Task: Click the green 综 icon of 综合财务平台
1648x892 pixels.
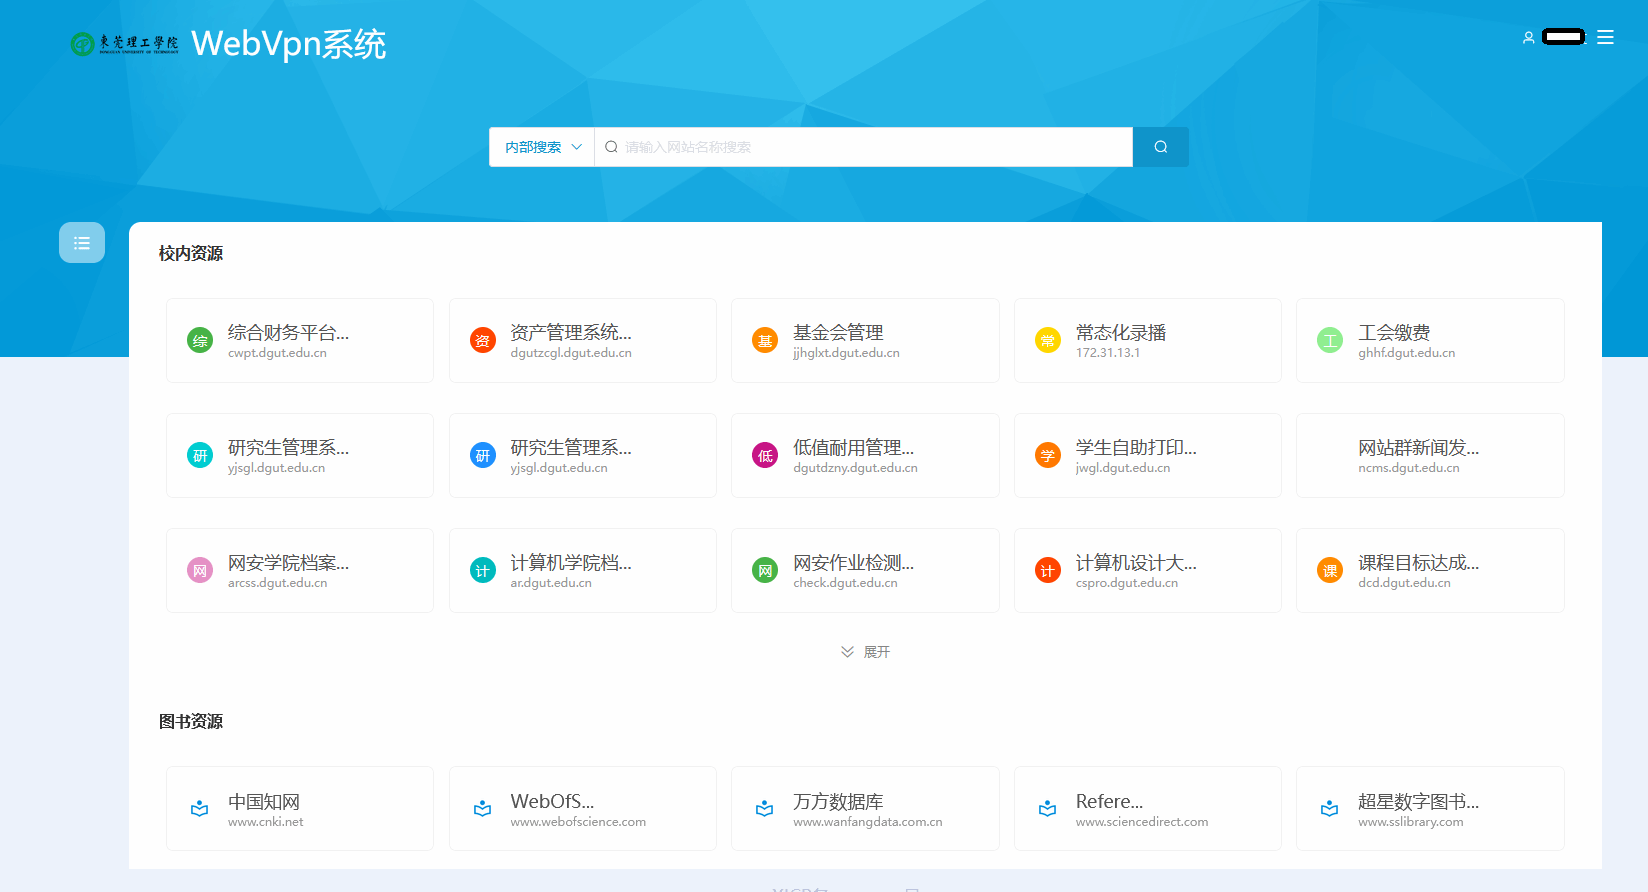Action: [200, 341]
